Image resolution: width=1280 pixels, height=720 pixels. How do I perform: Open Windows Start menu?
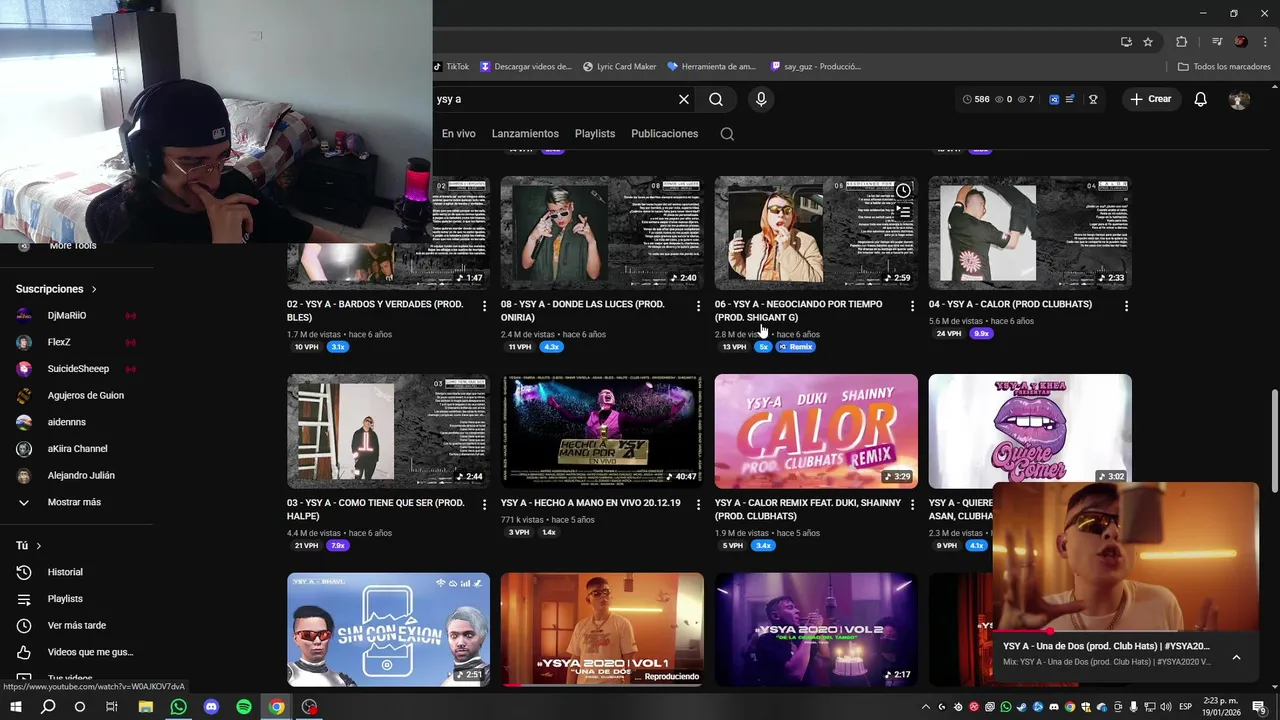click(16, 707)
